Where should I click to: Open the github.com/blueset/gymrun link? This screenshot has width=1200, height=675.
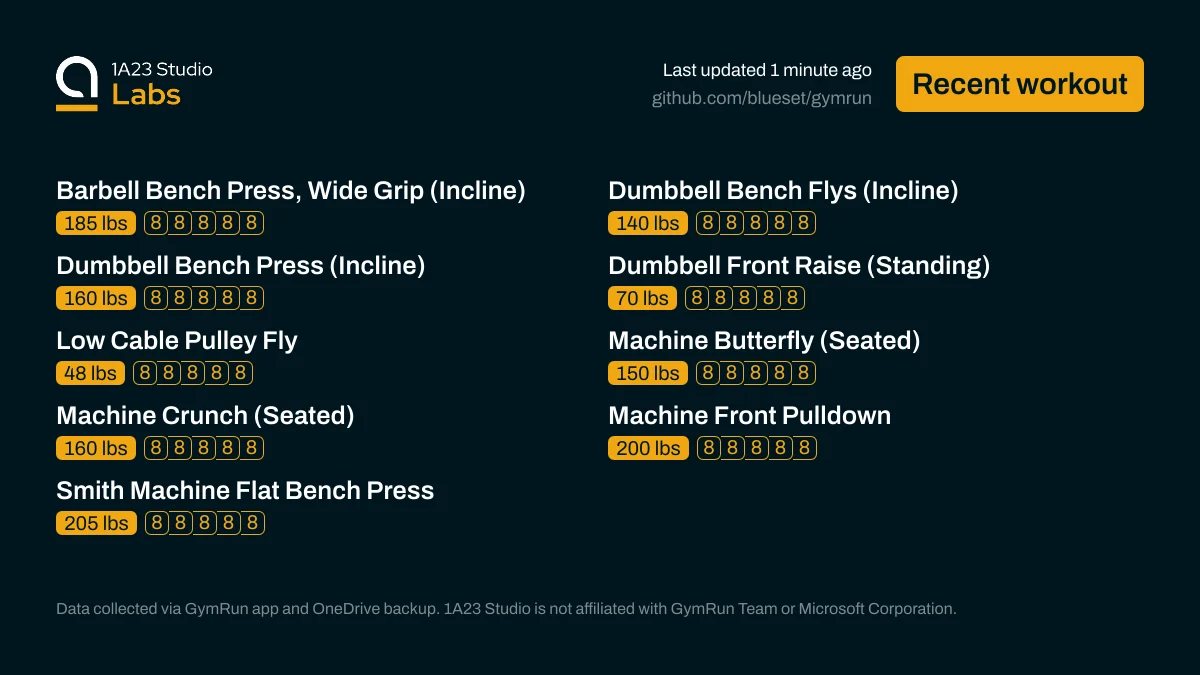point(761,98)
